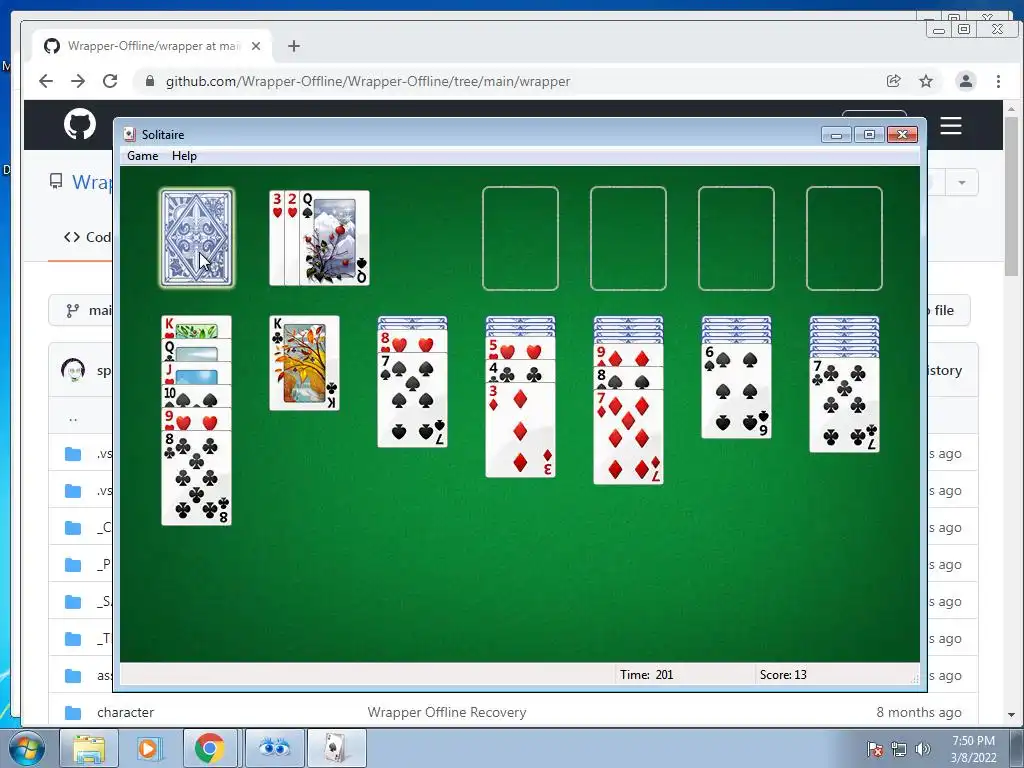The image size is (1024, 768).
Task: Open Windows Explorer from the taskbar
Action: (89, 748)
